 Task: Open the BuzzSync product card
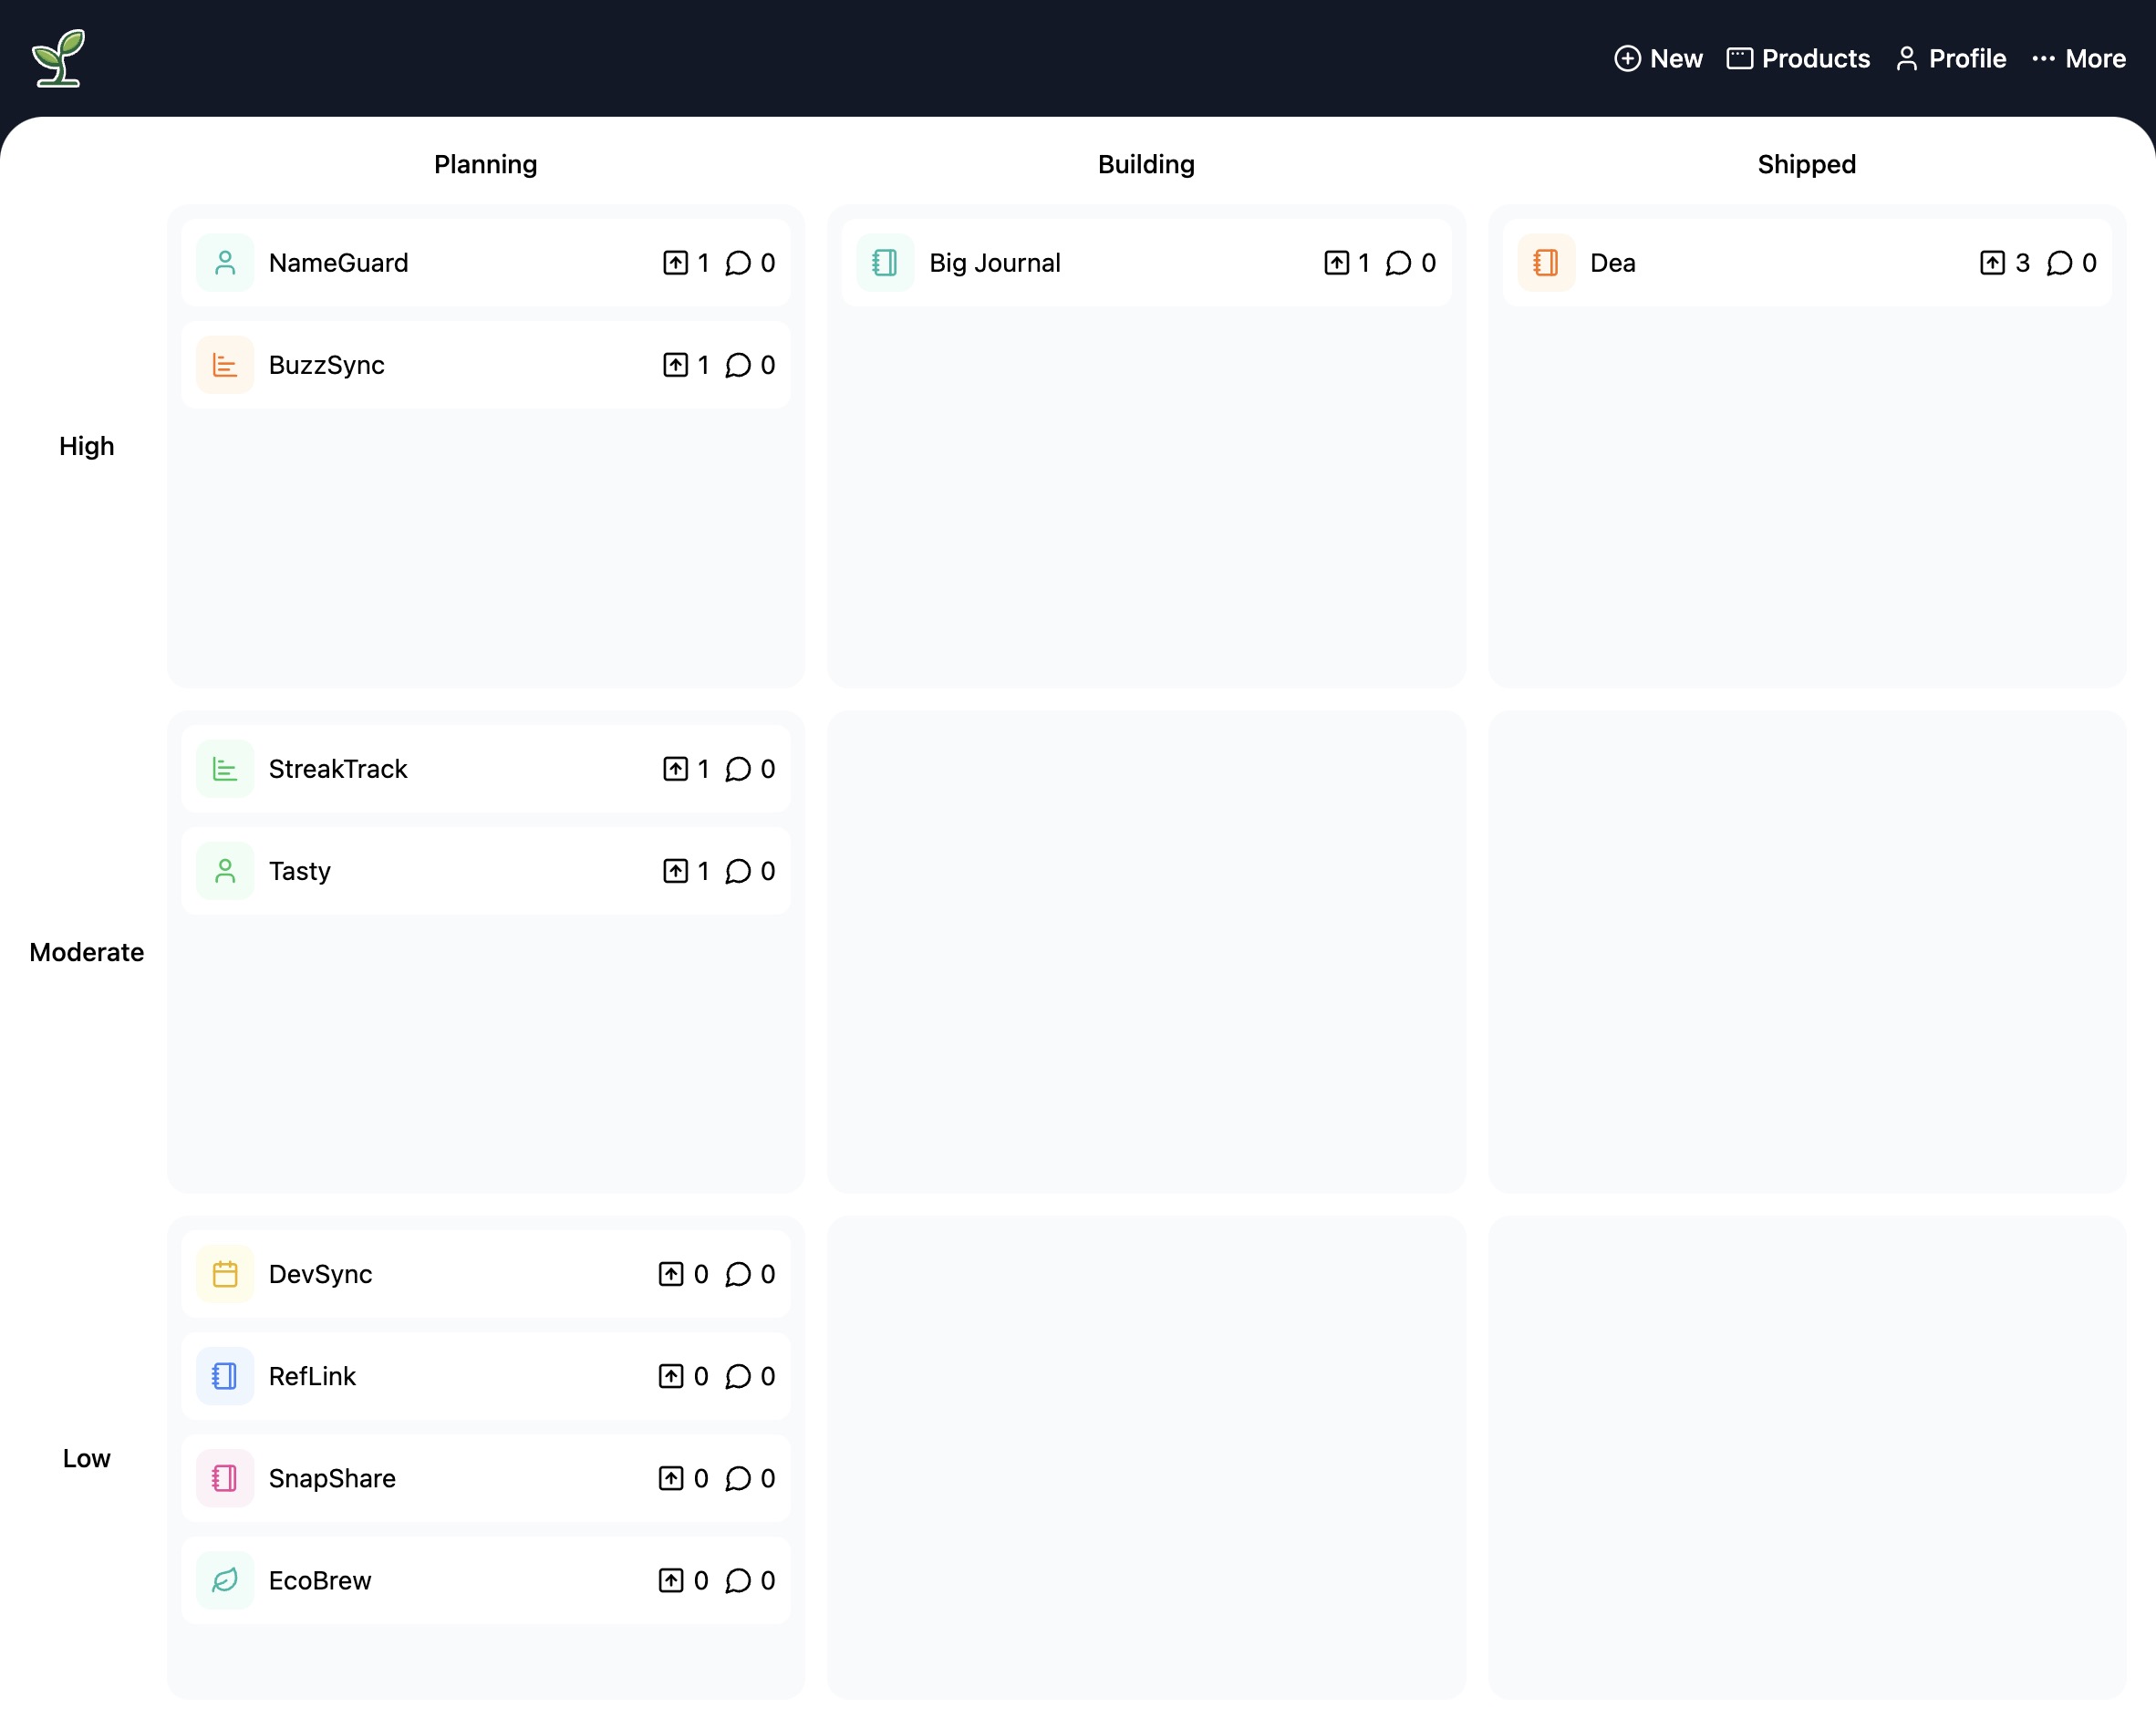coord(486,365)
